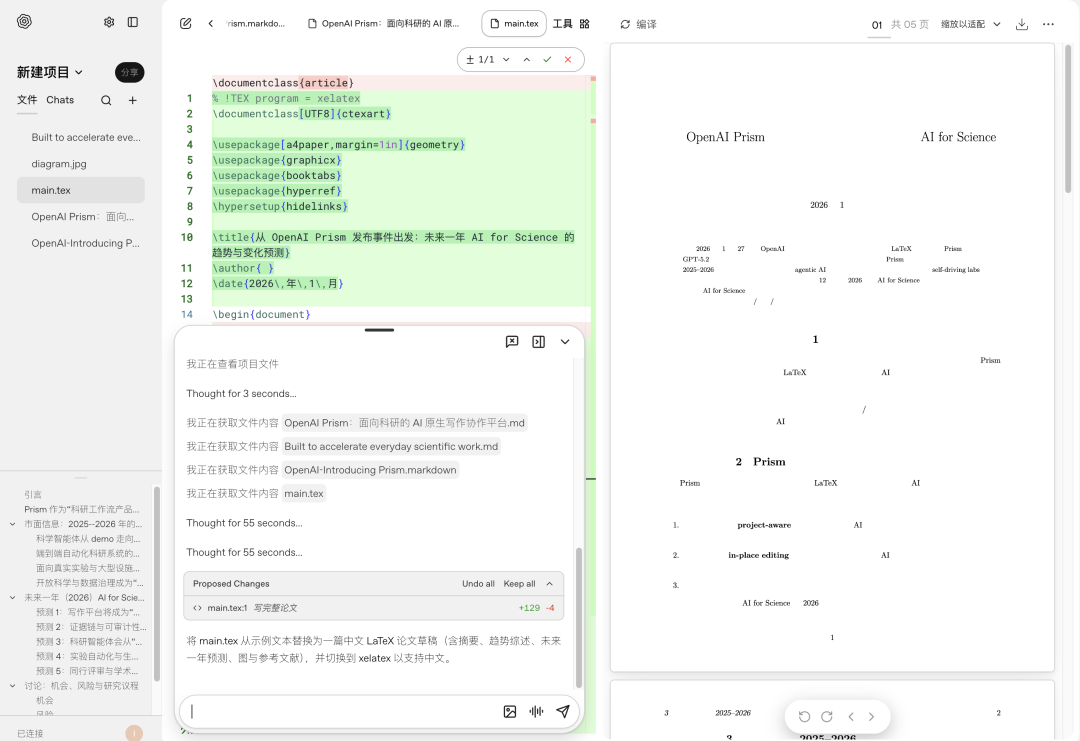1080x741 pixels.
Task: Send the chat message arrow icon
Action: pyautogui.click(x=563, y=712)
